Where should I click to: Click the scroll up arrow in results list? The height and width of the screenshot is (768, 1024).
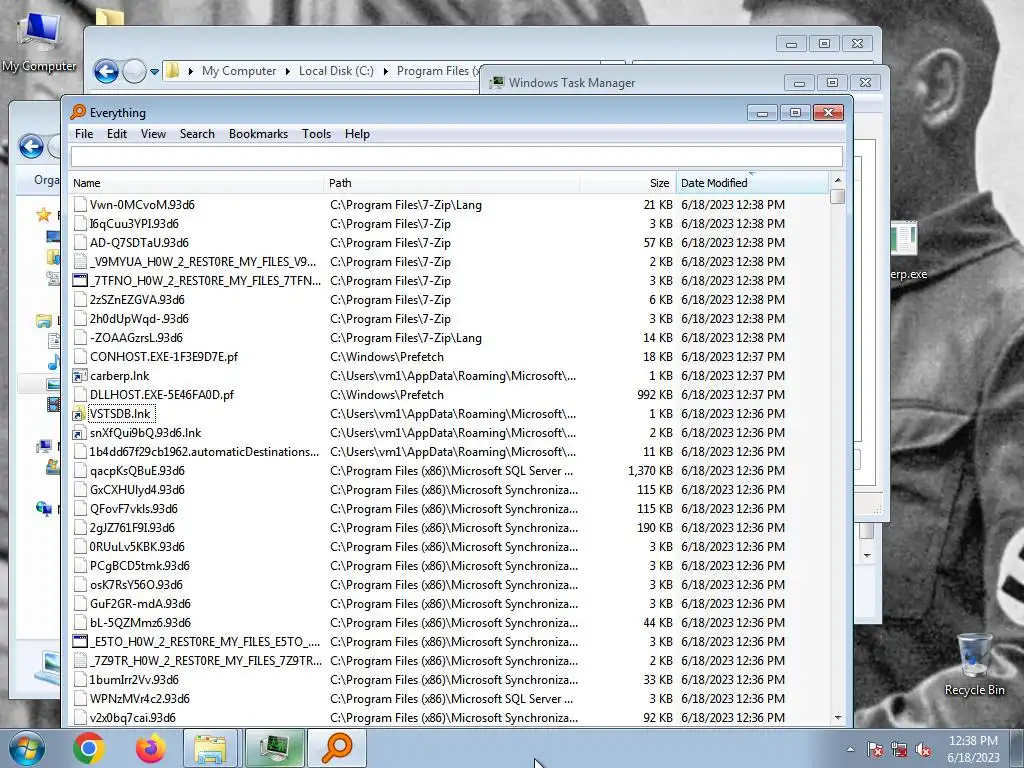tap(838, 180)
